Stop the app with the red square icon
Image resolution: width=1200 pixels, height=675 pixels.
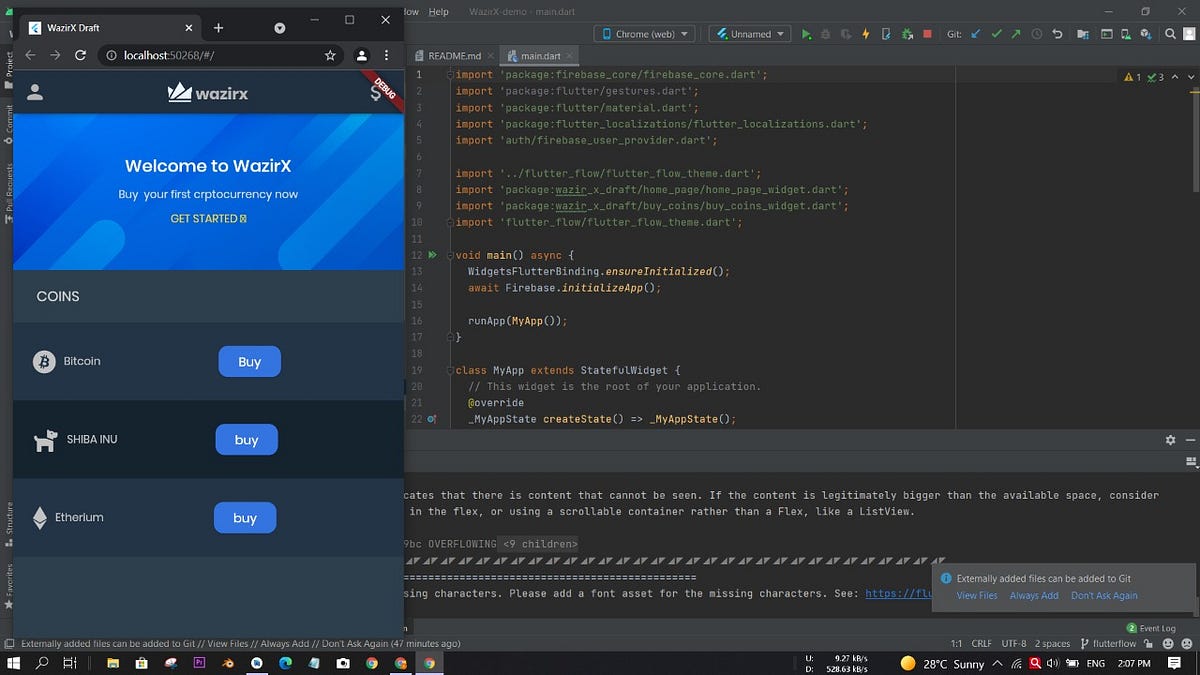tap(927, 33)
